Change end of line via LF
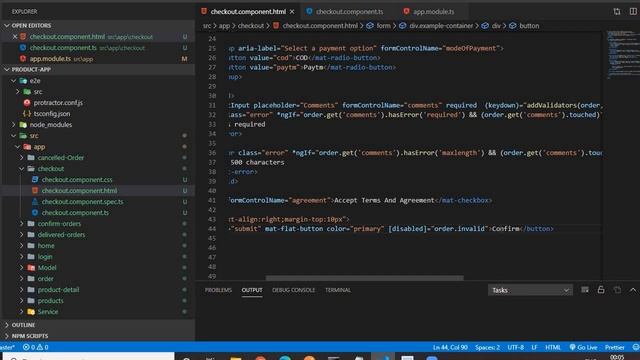Image resolution: width=640 pixels, height=360 pixels. [534, 347]
